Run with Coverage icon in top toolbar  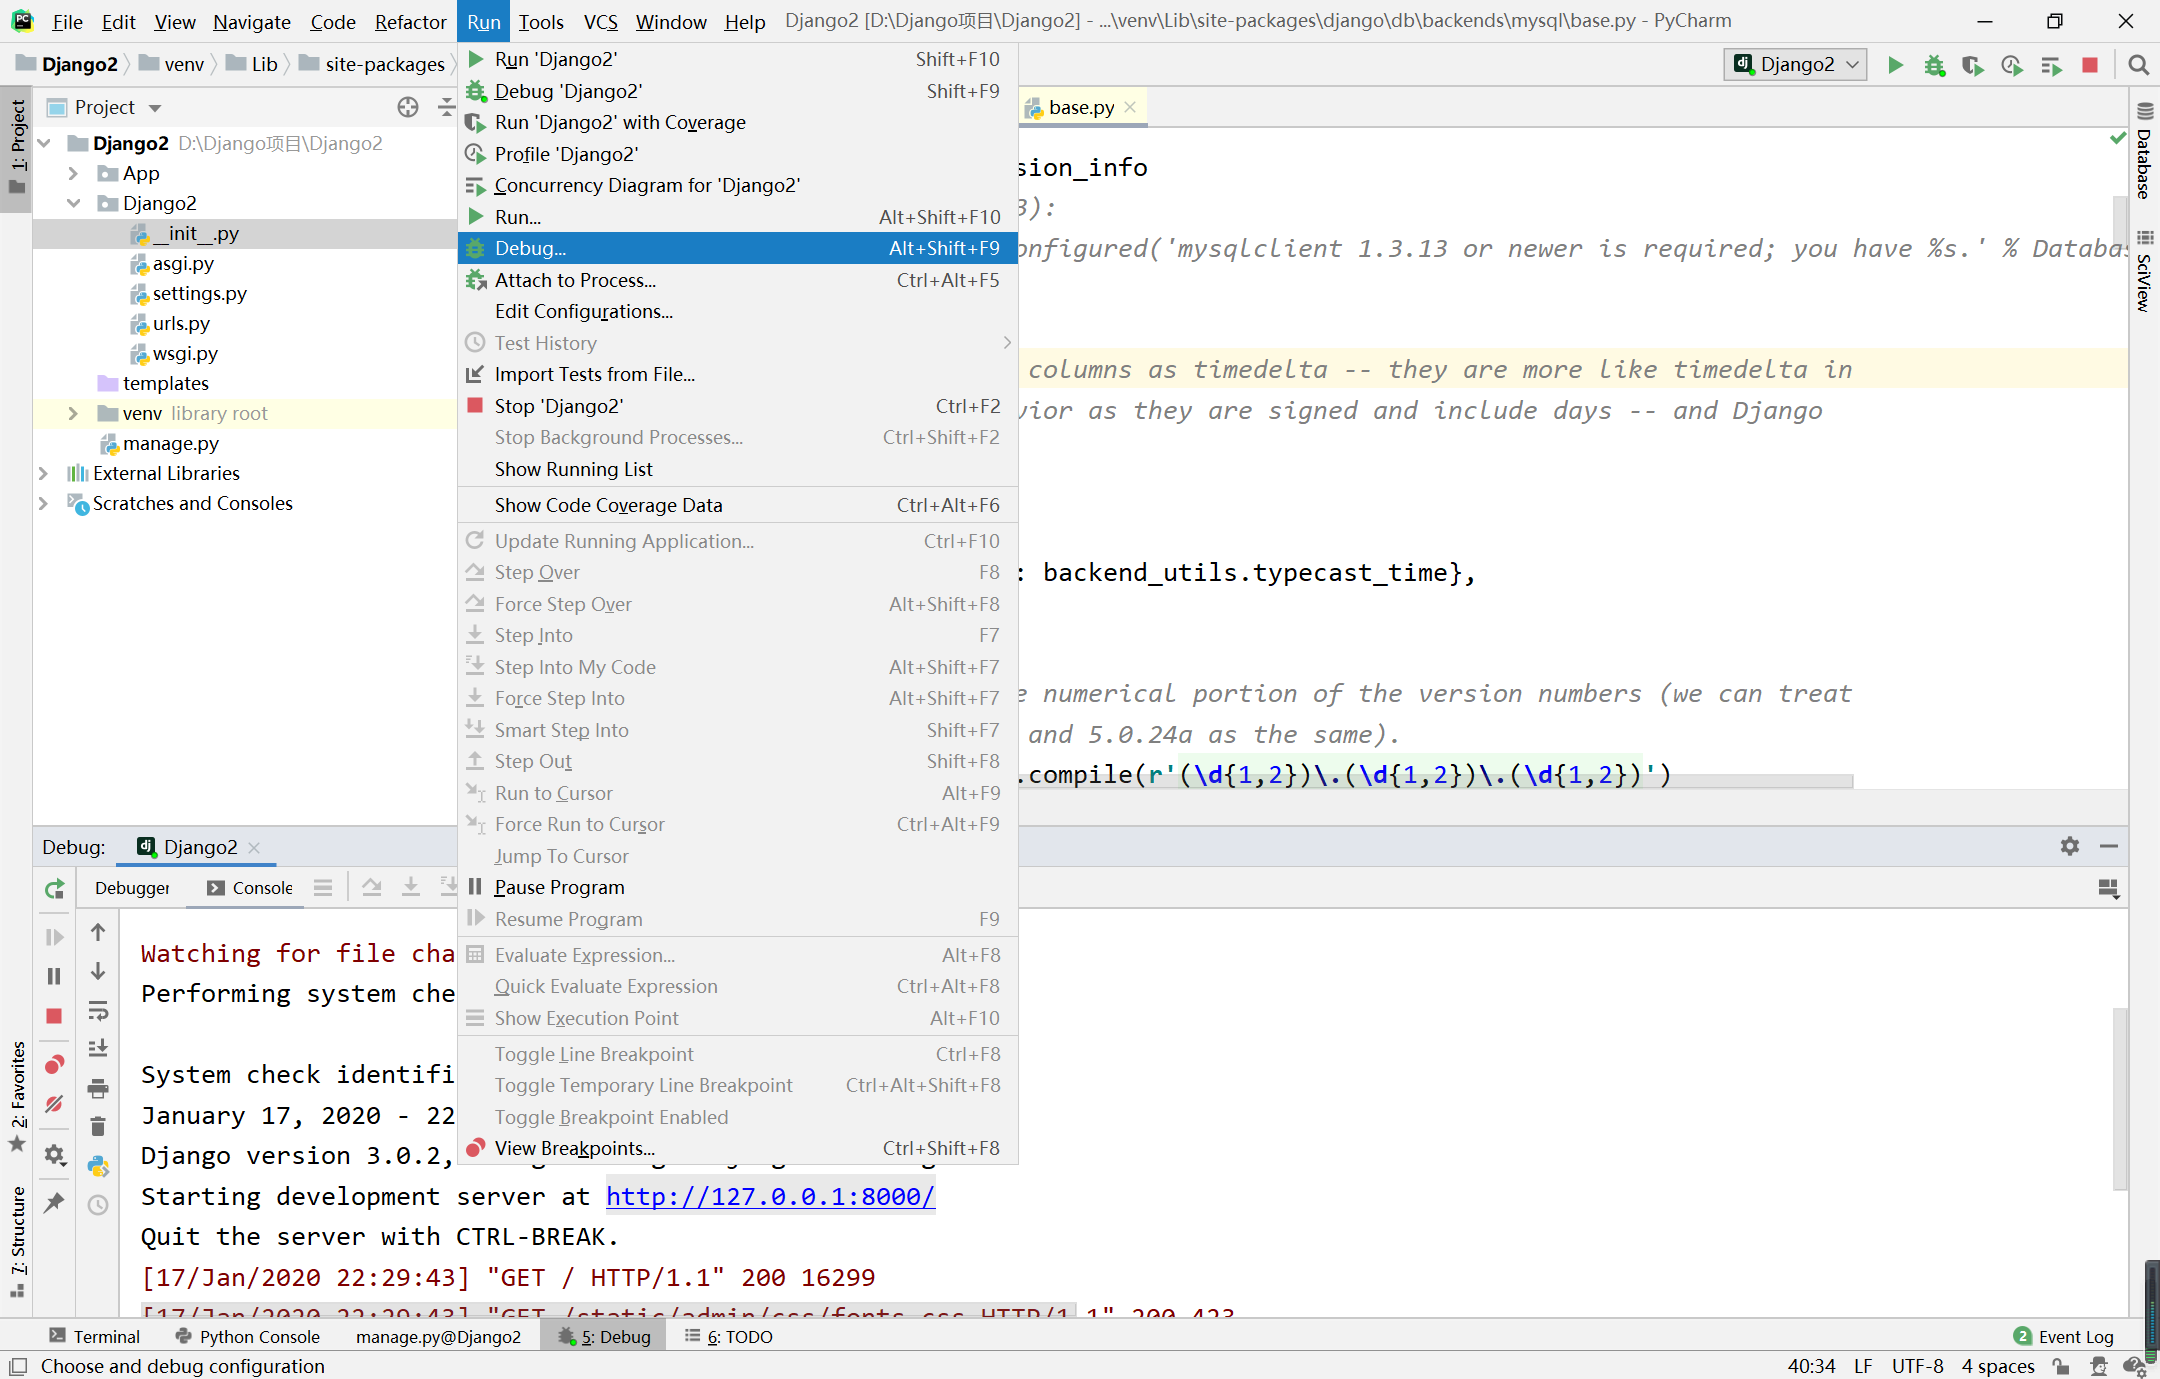click(1972, 65)
